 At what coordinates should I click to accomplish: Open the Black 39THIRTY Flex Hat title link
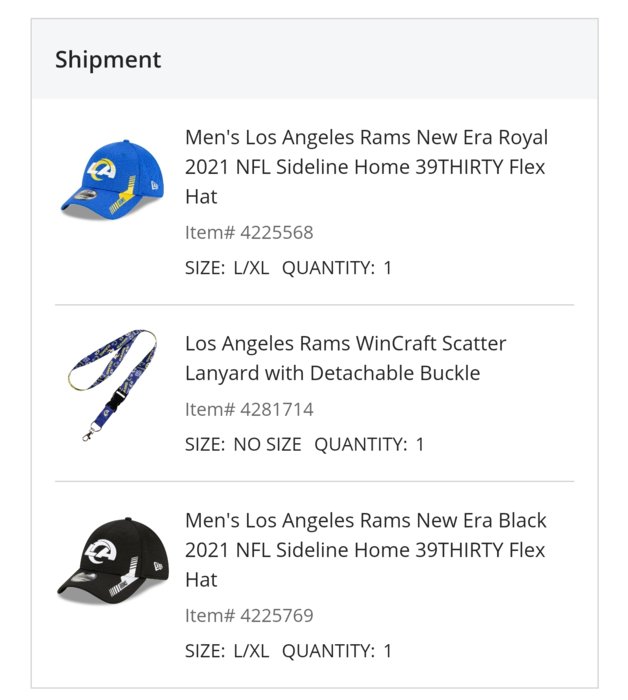point(366,550)
